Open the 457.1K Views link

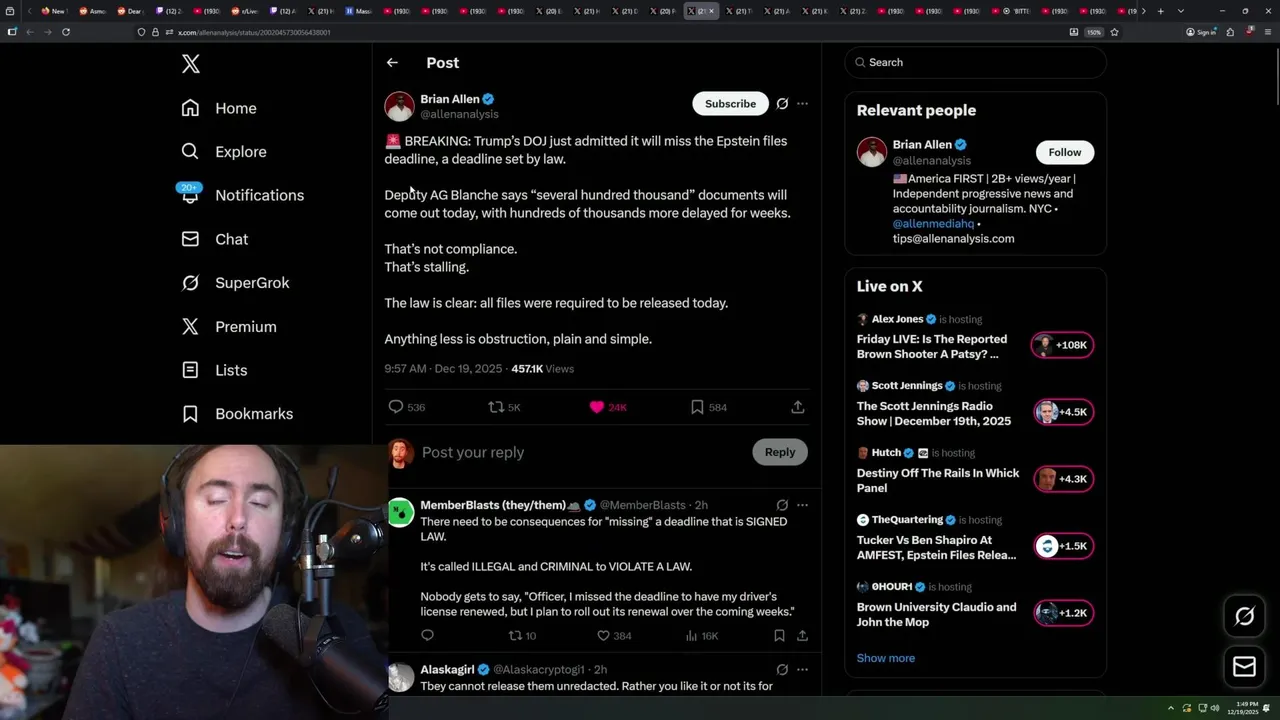point(542,369)
